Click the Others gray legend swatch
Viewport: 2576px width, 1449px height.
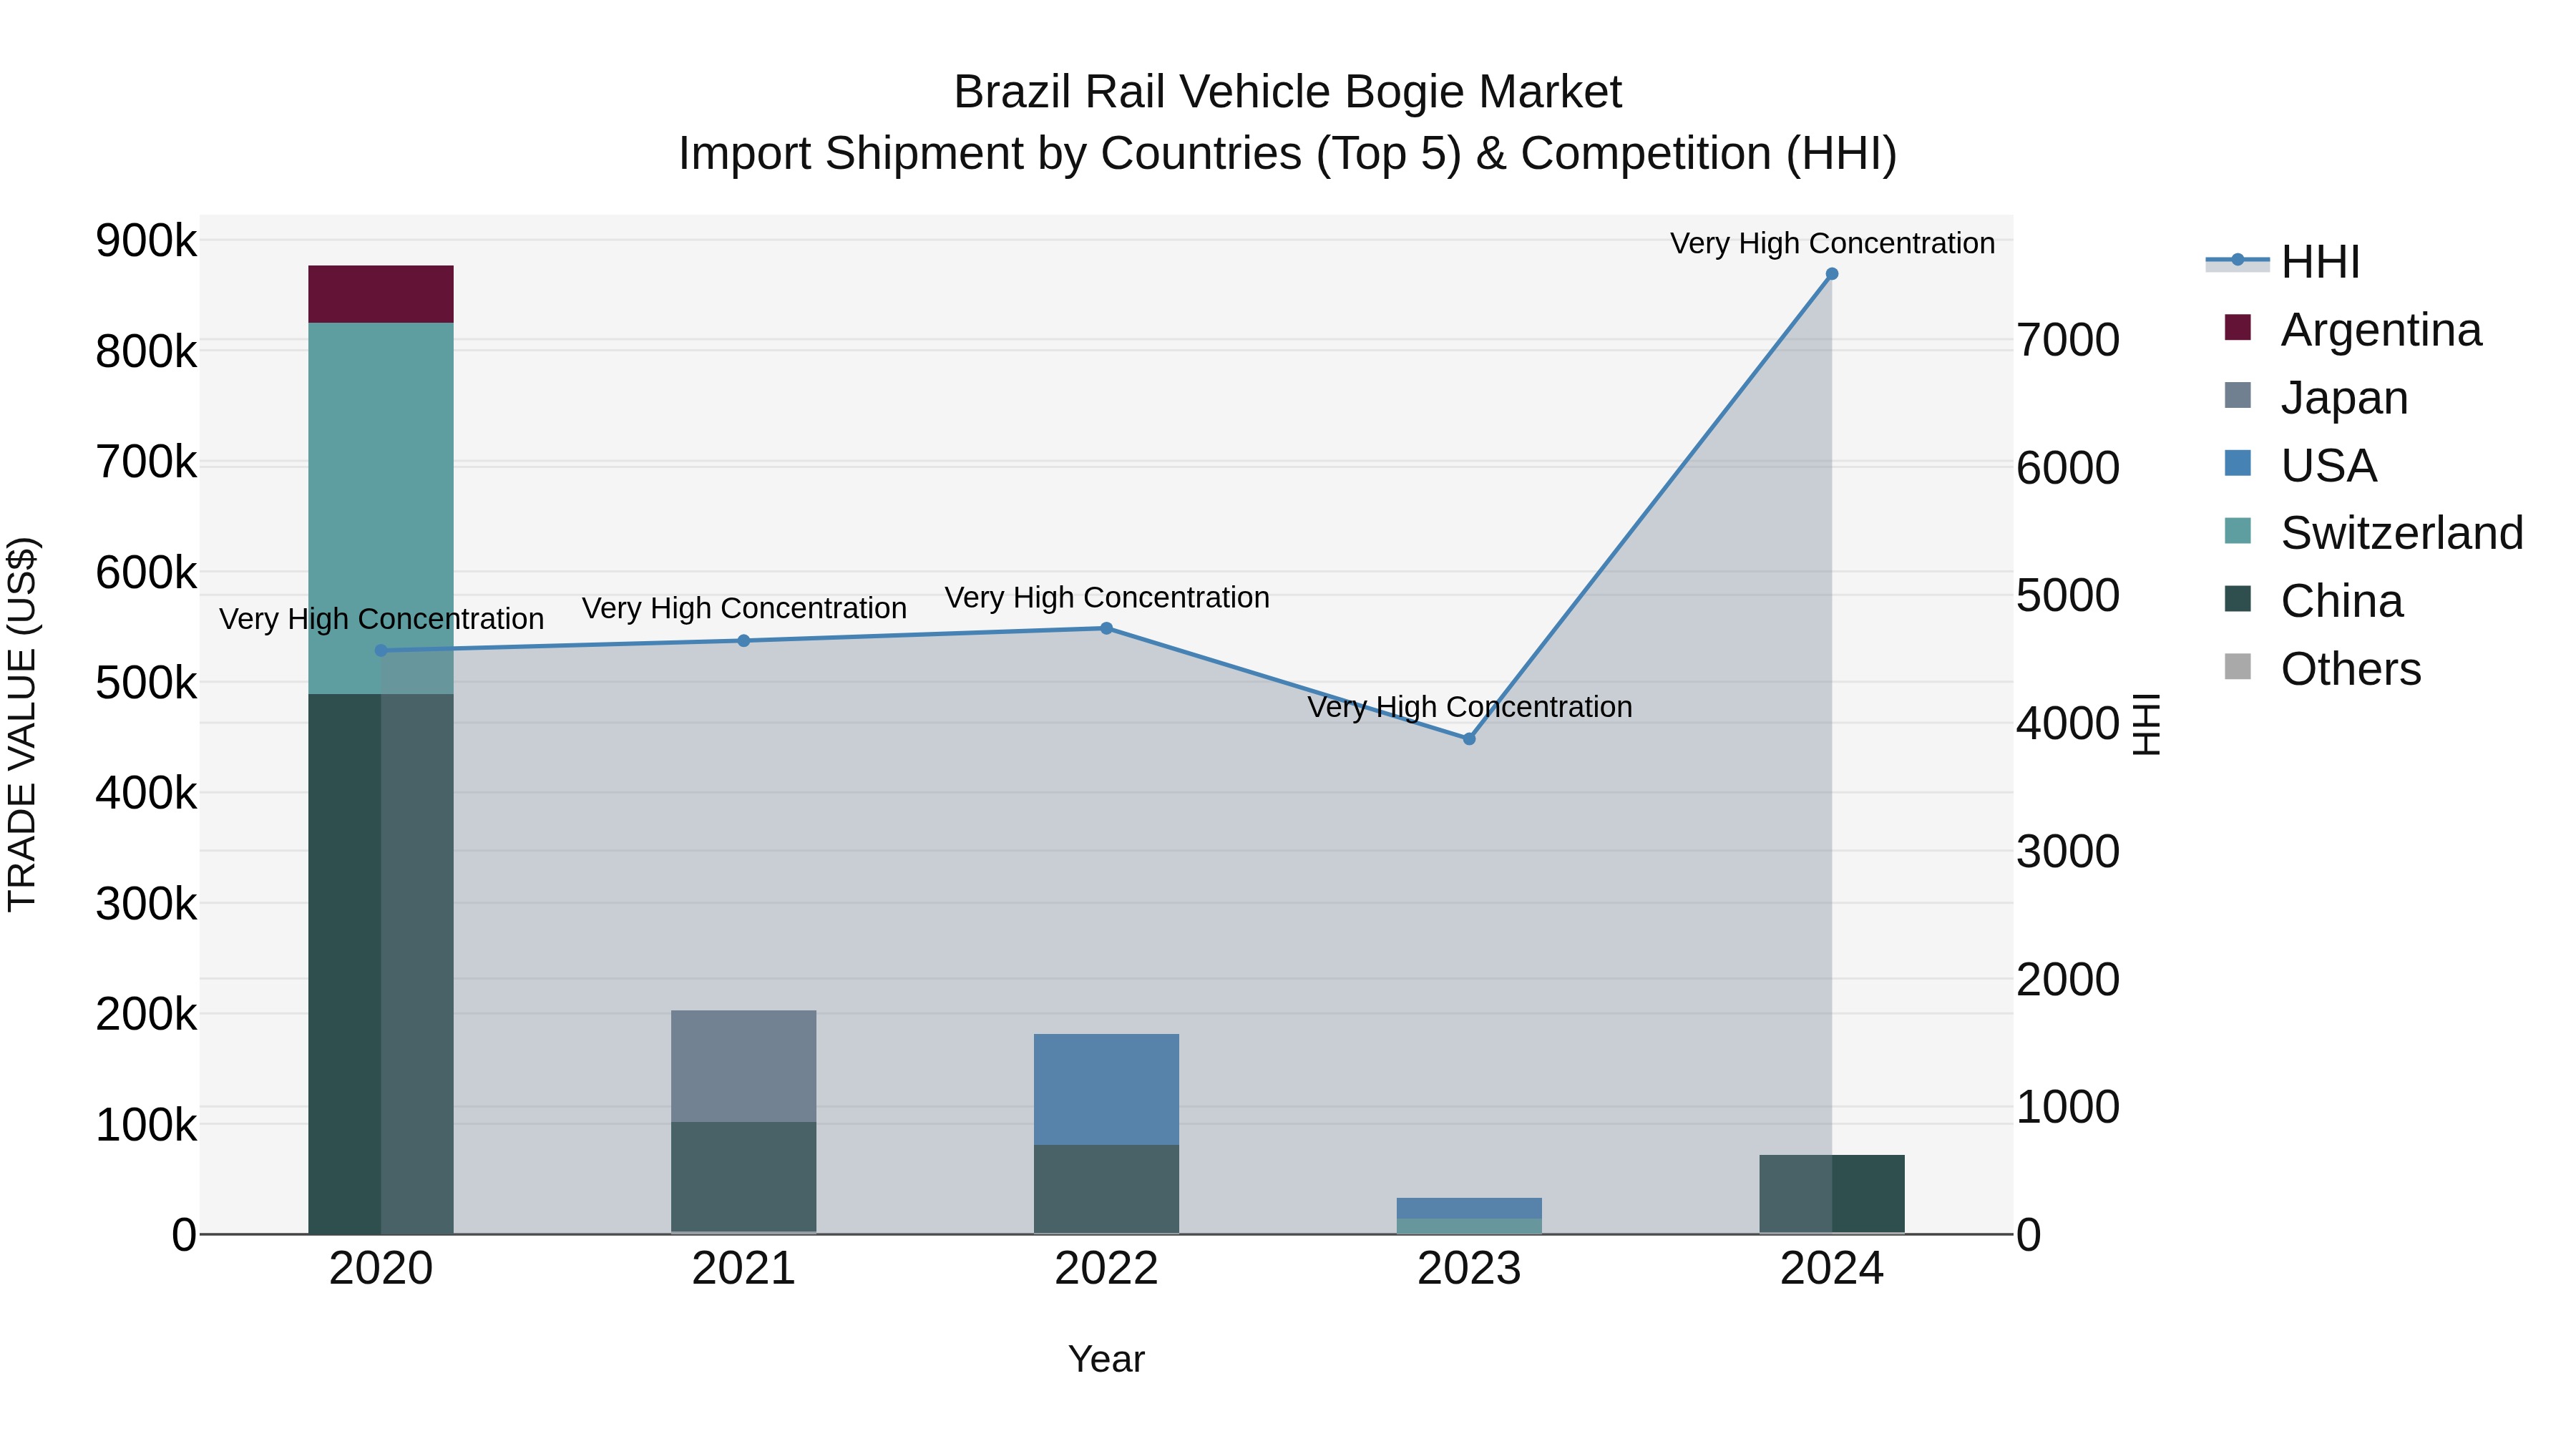[2238, 667]
